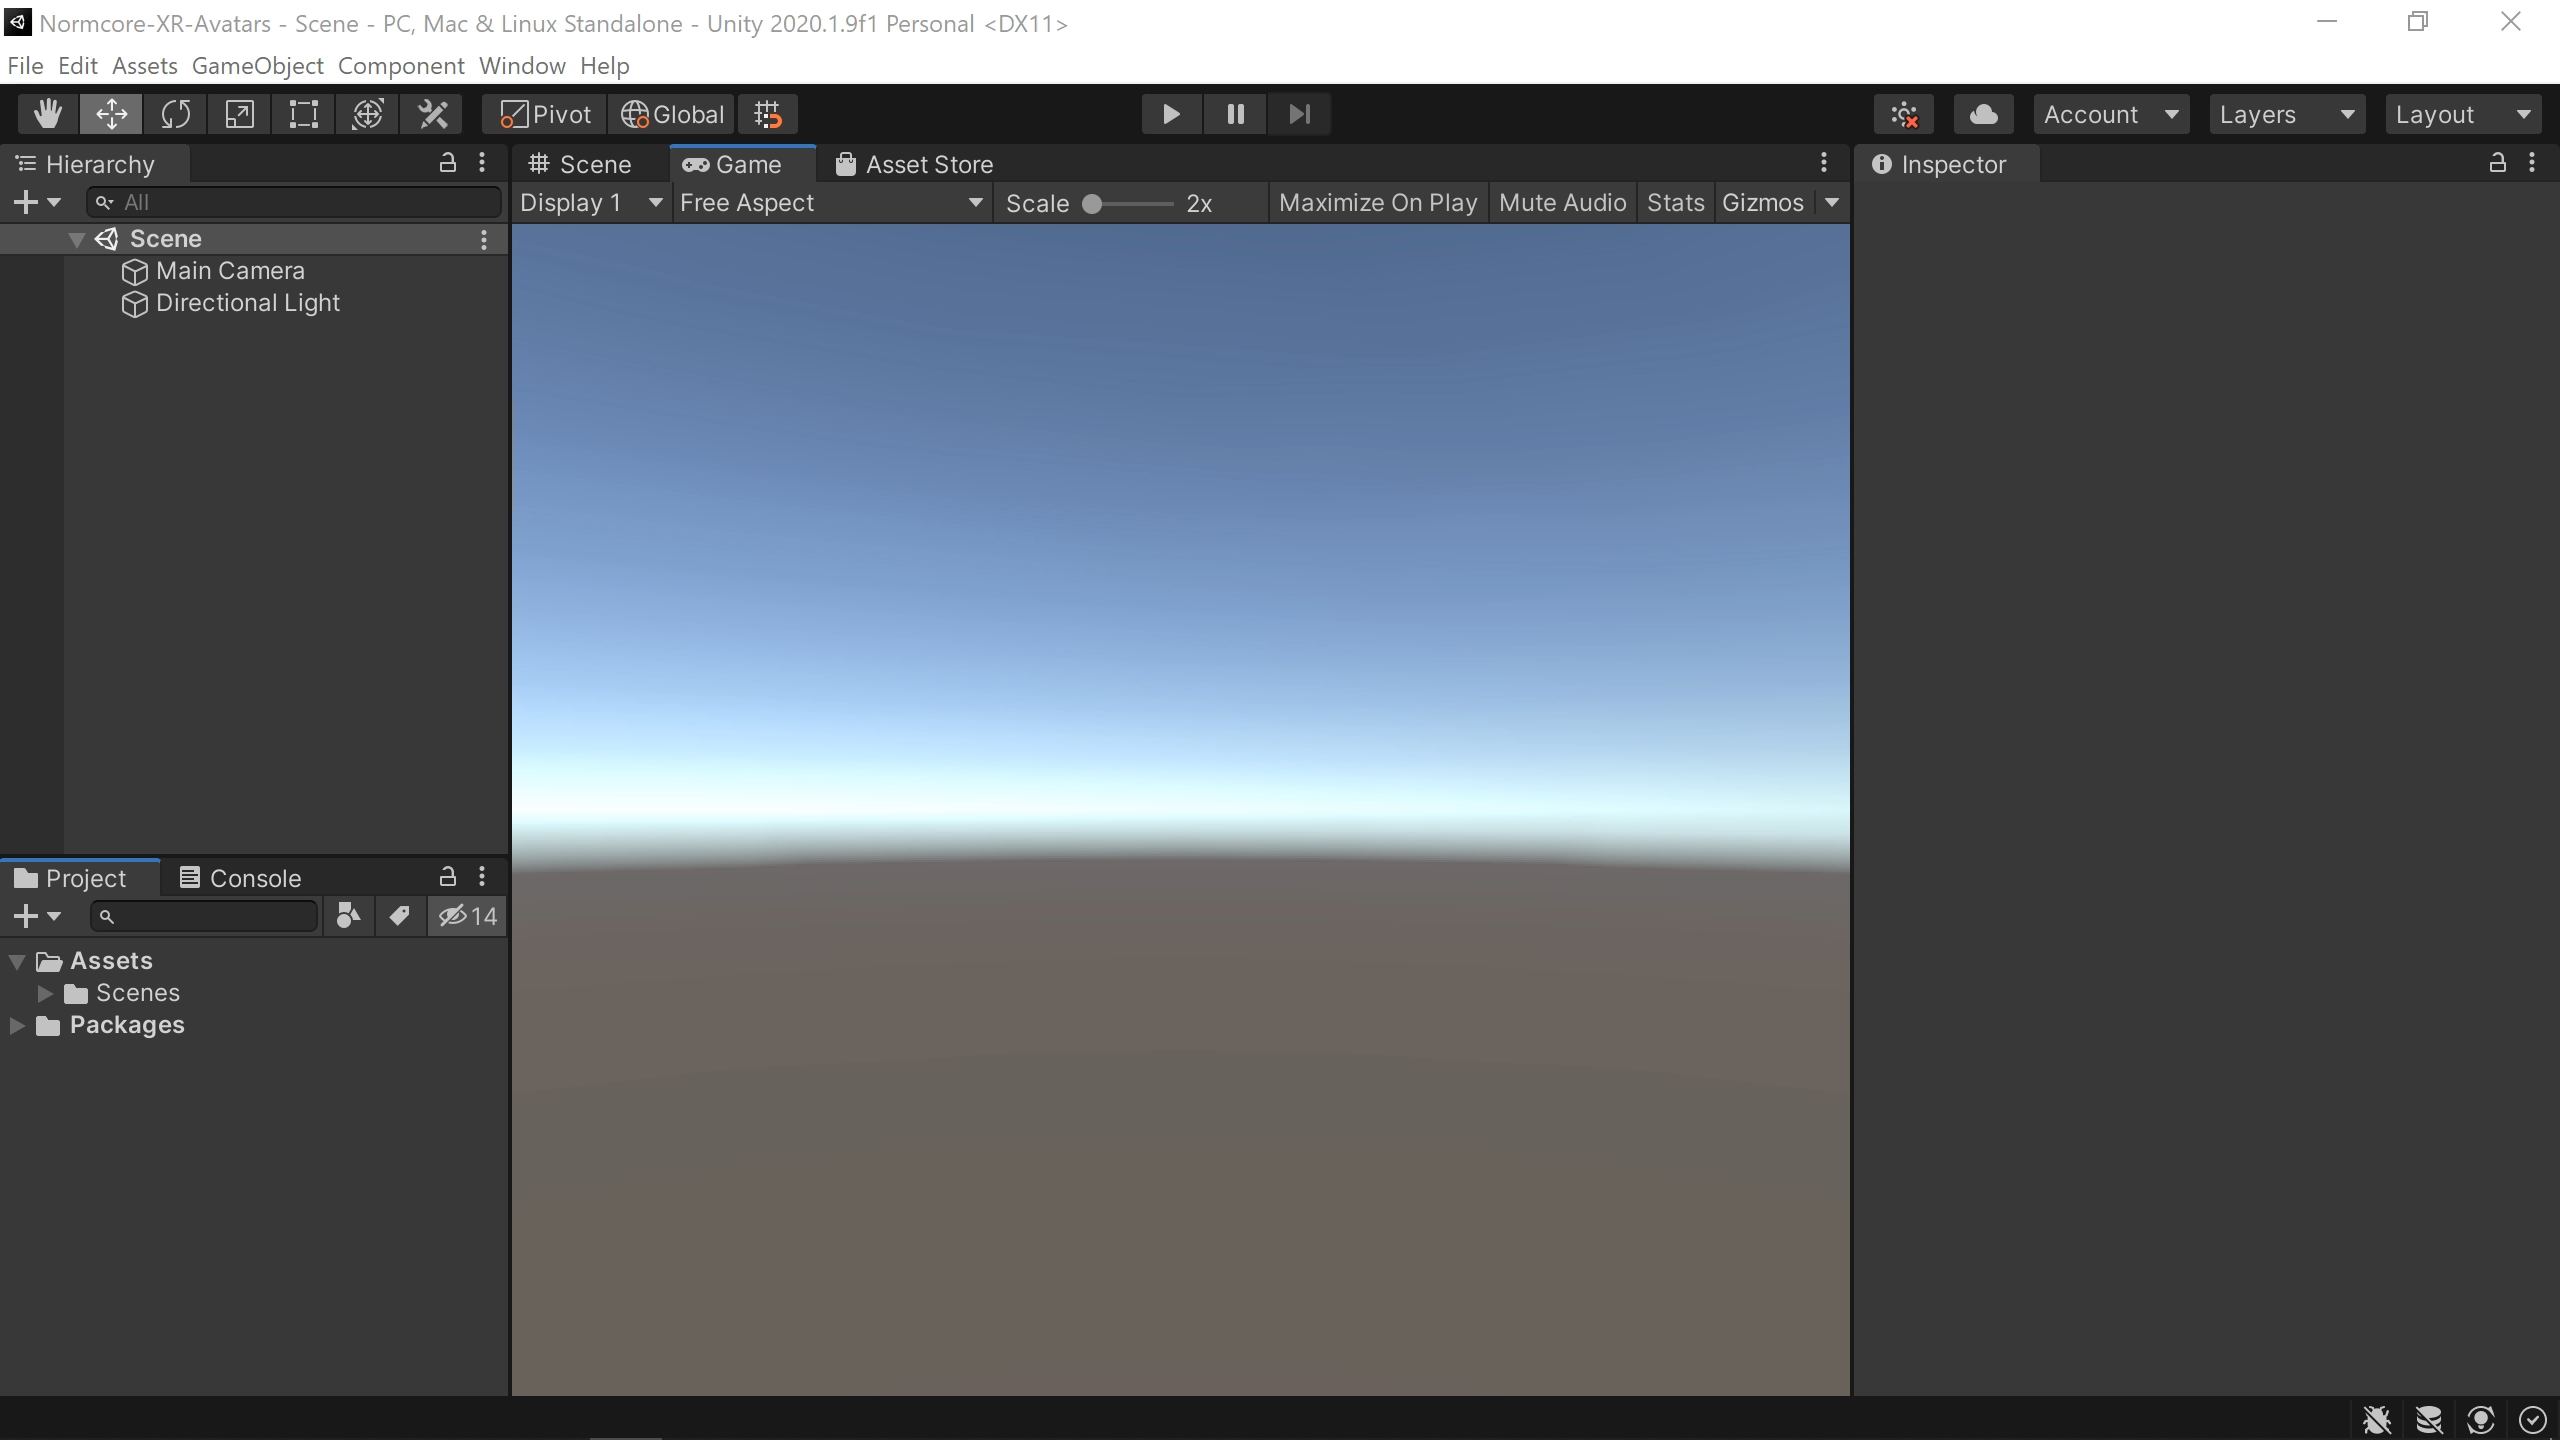
Task: Open the GameObject menu
Action: [x=257, y=65]
